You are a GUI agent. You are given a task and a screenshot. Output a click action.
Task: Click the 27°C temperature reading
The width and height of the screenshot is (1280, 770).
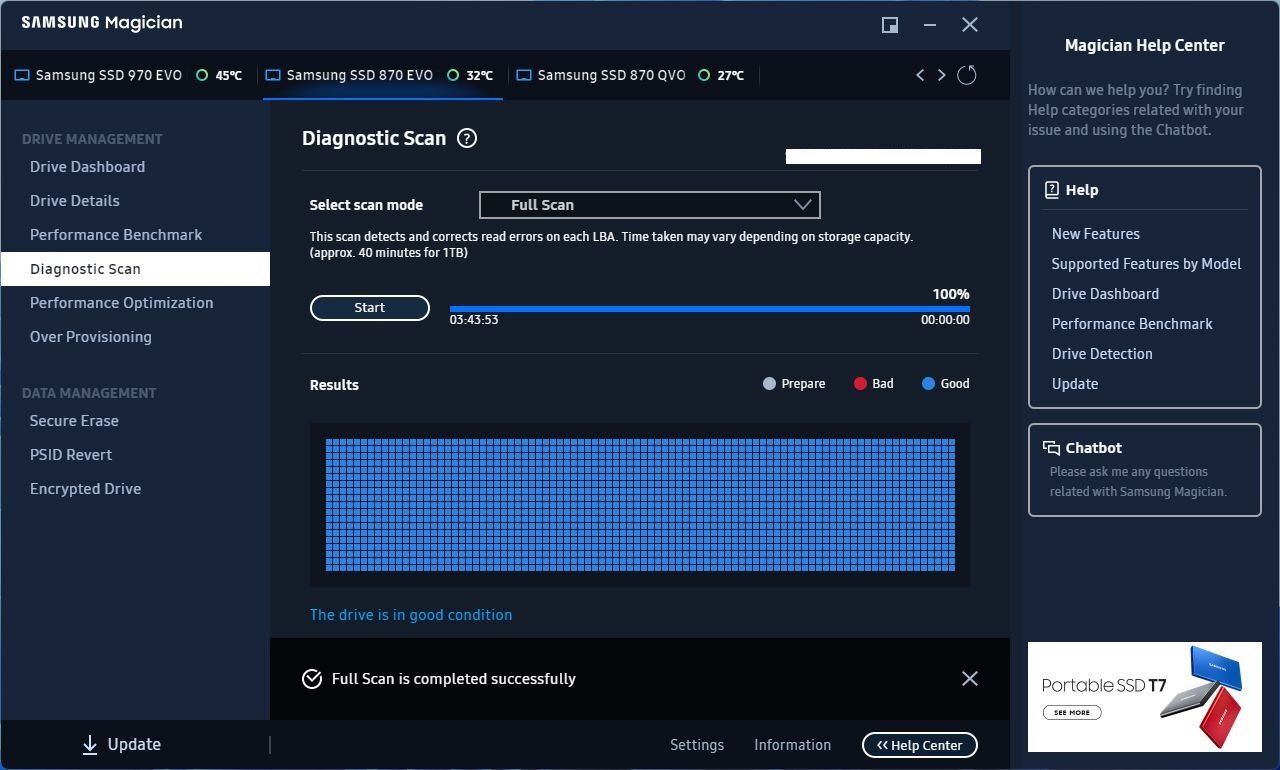730,75
